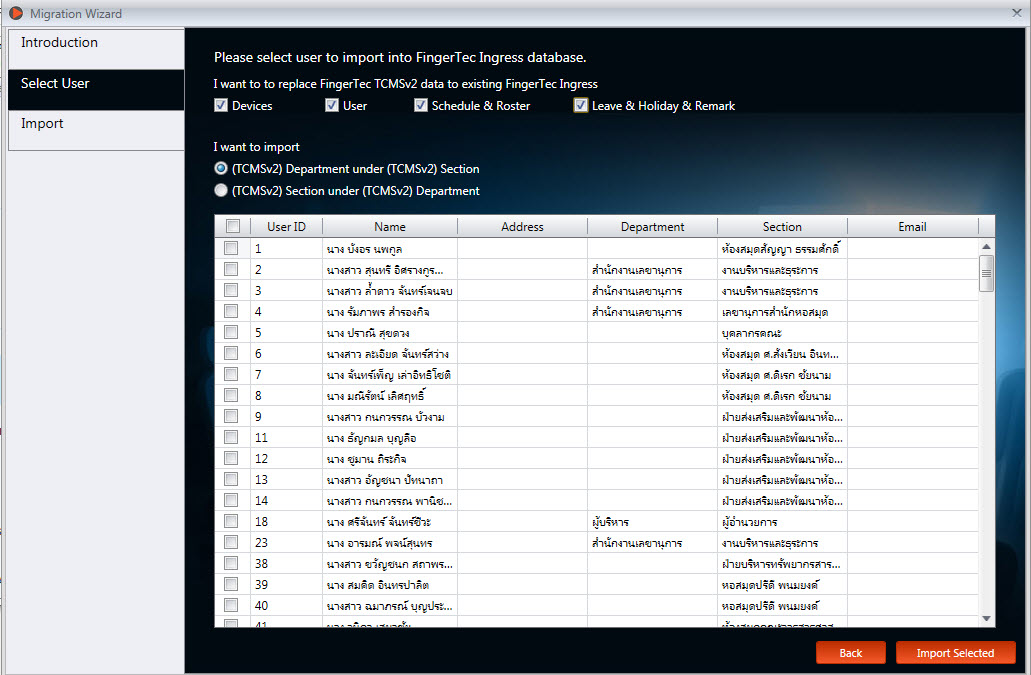Click the name cell in row 18
Screen dimensions: 1031x675
coord(390,522)
